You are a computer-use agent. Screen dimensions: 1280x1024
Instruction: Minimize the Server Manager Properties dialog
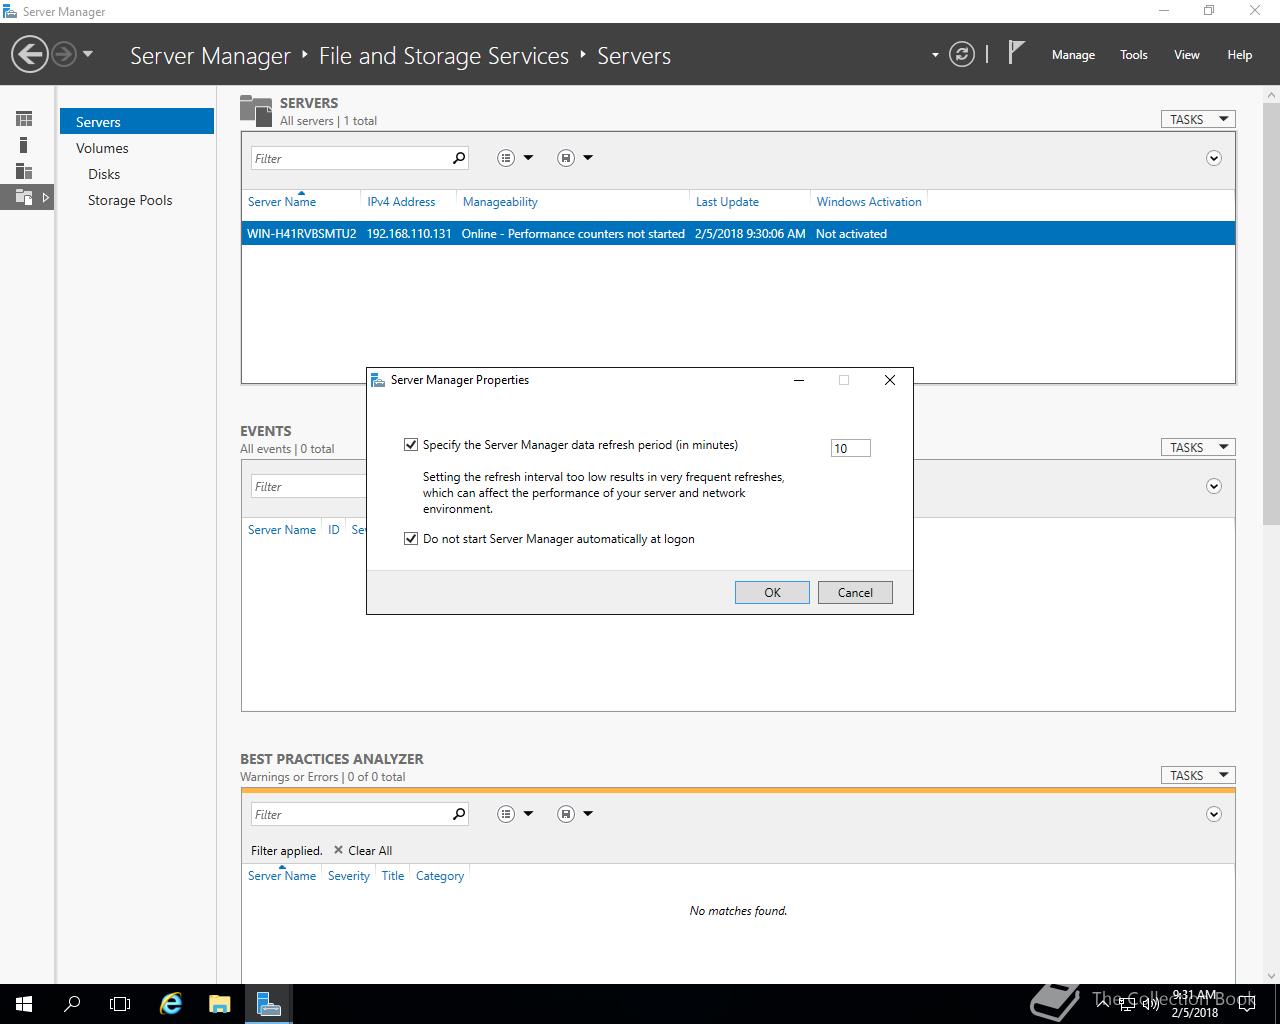(x=799, y=380)
